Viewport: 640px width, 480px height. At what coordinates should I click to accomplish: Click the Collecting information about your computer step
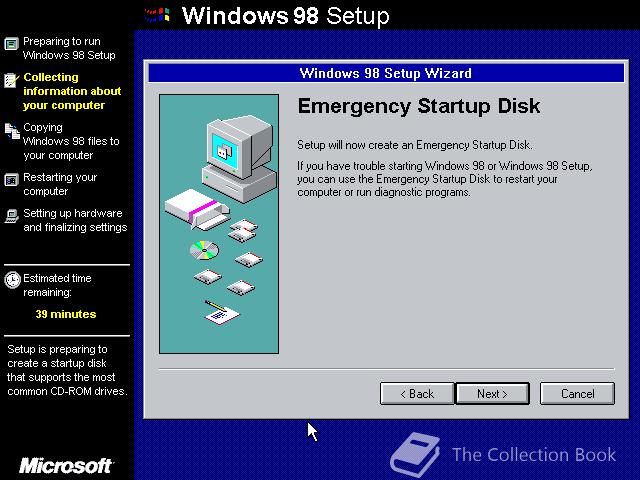click(72, 91)
